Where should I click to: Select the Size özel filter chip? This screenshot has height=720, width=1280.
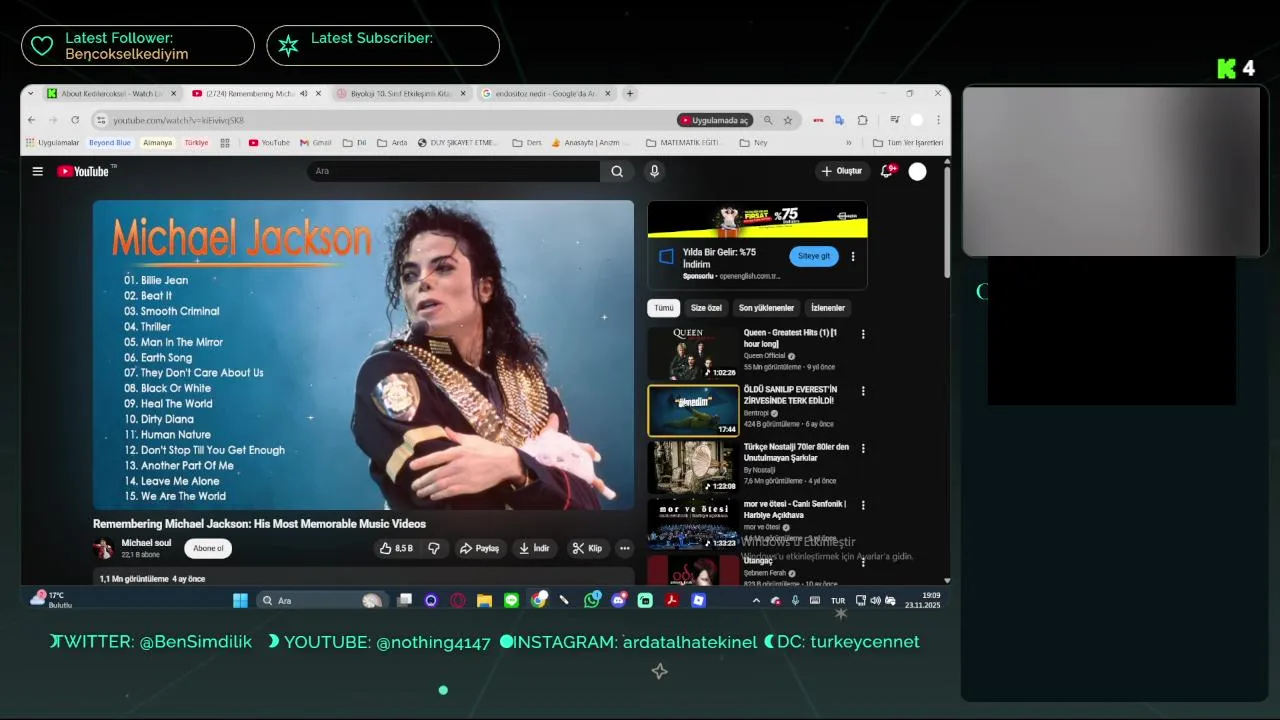pyautogui.click(x=706, y=308)
